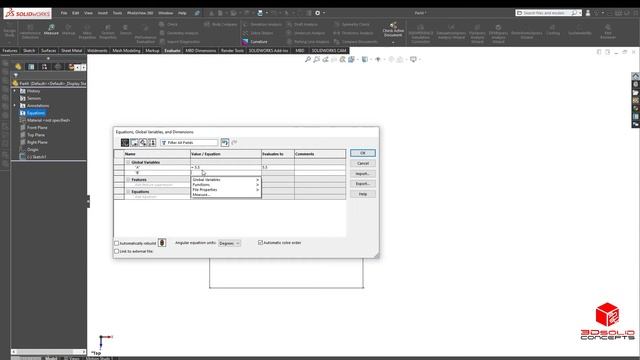Open Angular equation units Degrees dropdown
The width and height of the screenshot is (640, 360).
tap(229, 243)
